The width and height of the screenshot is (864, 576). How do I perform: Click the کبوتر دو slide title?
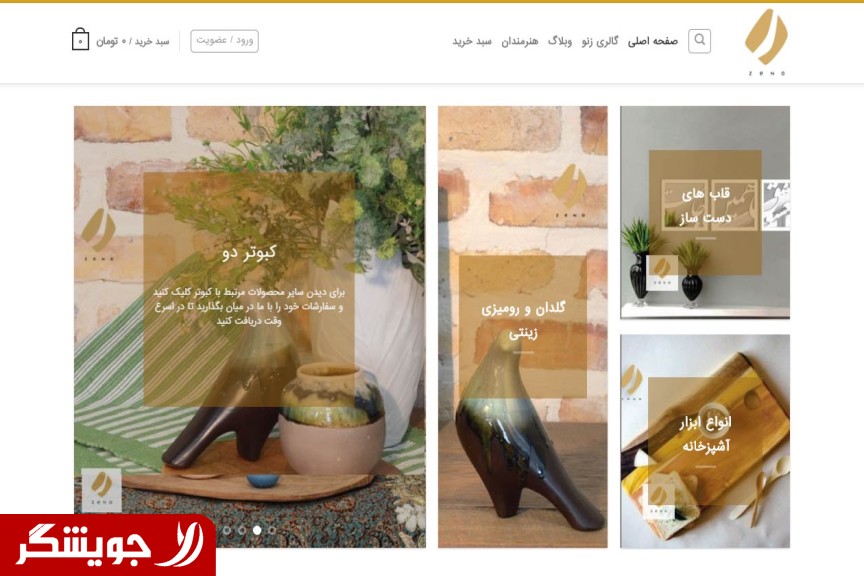(249, 252)
